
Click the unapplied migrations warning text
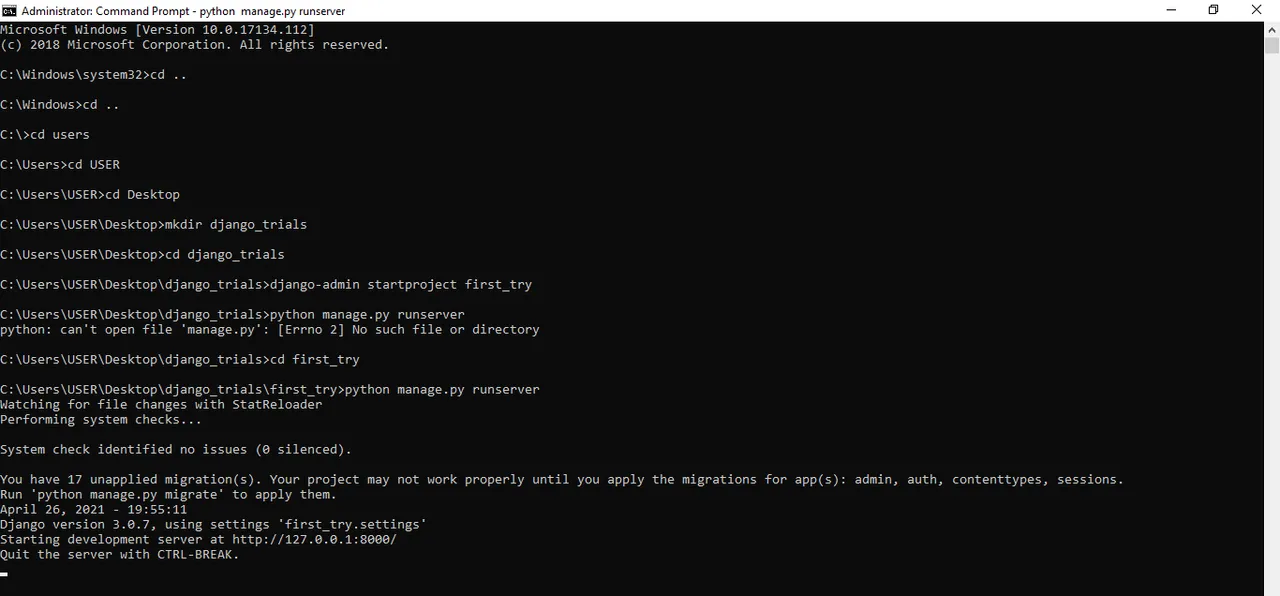560,479
